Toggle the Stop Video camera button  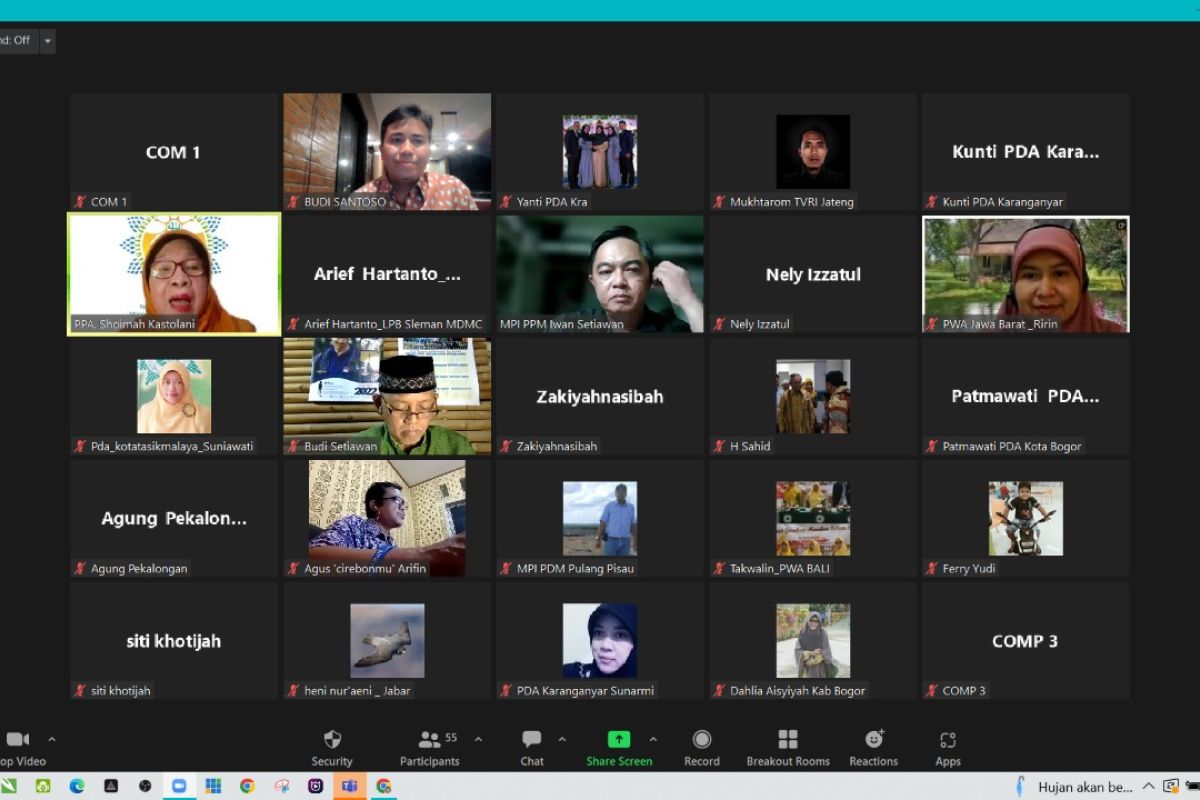[x=18, y=746]
